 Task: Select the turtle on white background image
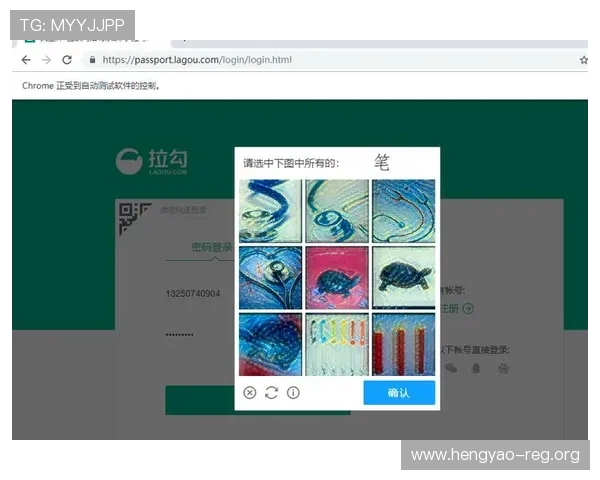[x=404, y=278]
